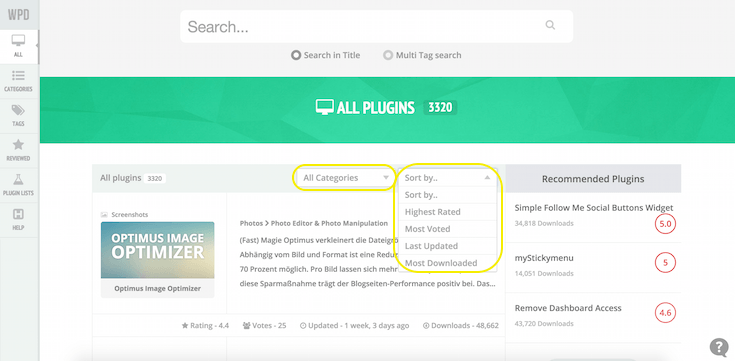Open the All Categories dropdown
Image resolution: width=735 pixels, height=361 pixels.
[346, 178]
